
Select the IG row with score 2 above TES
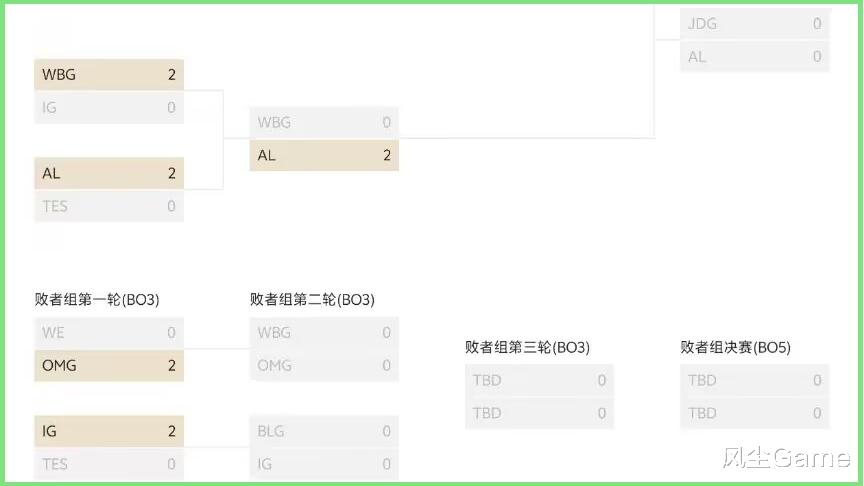109,431
